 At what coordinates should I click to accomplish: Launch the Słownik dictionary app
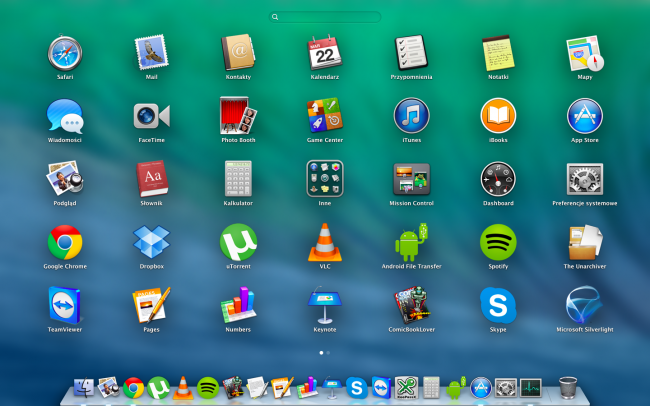click(x=152, y=178)
